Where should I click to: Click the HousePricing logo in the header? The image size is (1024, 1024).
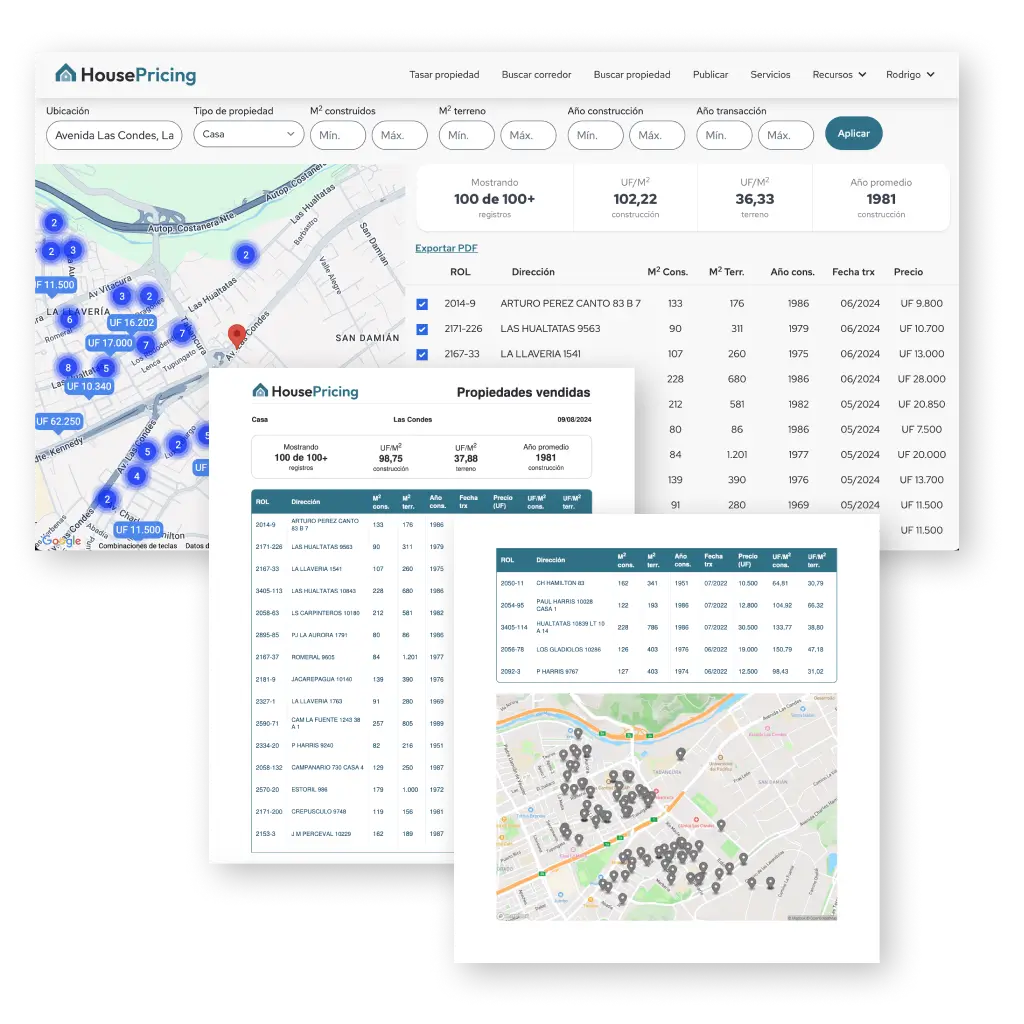pyautogui.click(x=125, y=75)
